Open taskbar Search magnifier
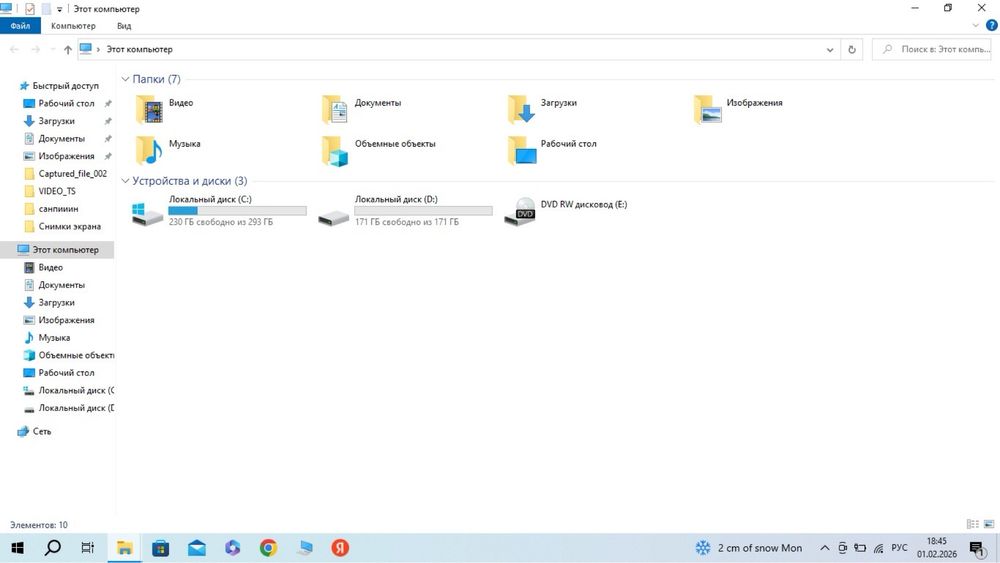Image resolution: width=1000 pixels, height=563 pixels. [x=53, y=548]
